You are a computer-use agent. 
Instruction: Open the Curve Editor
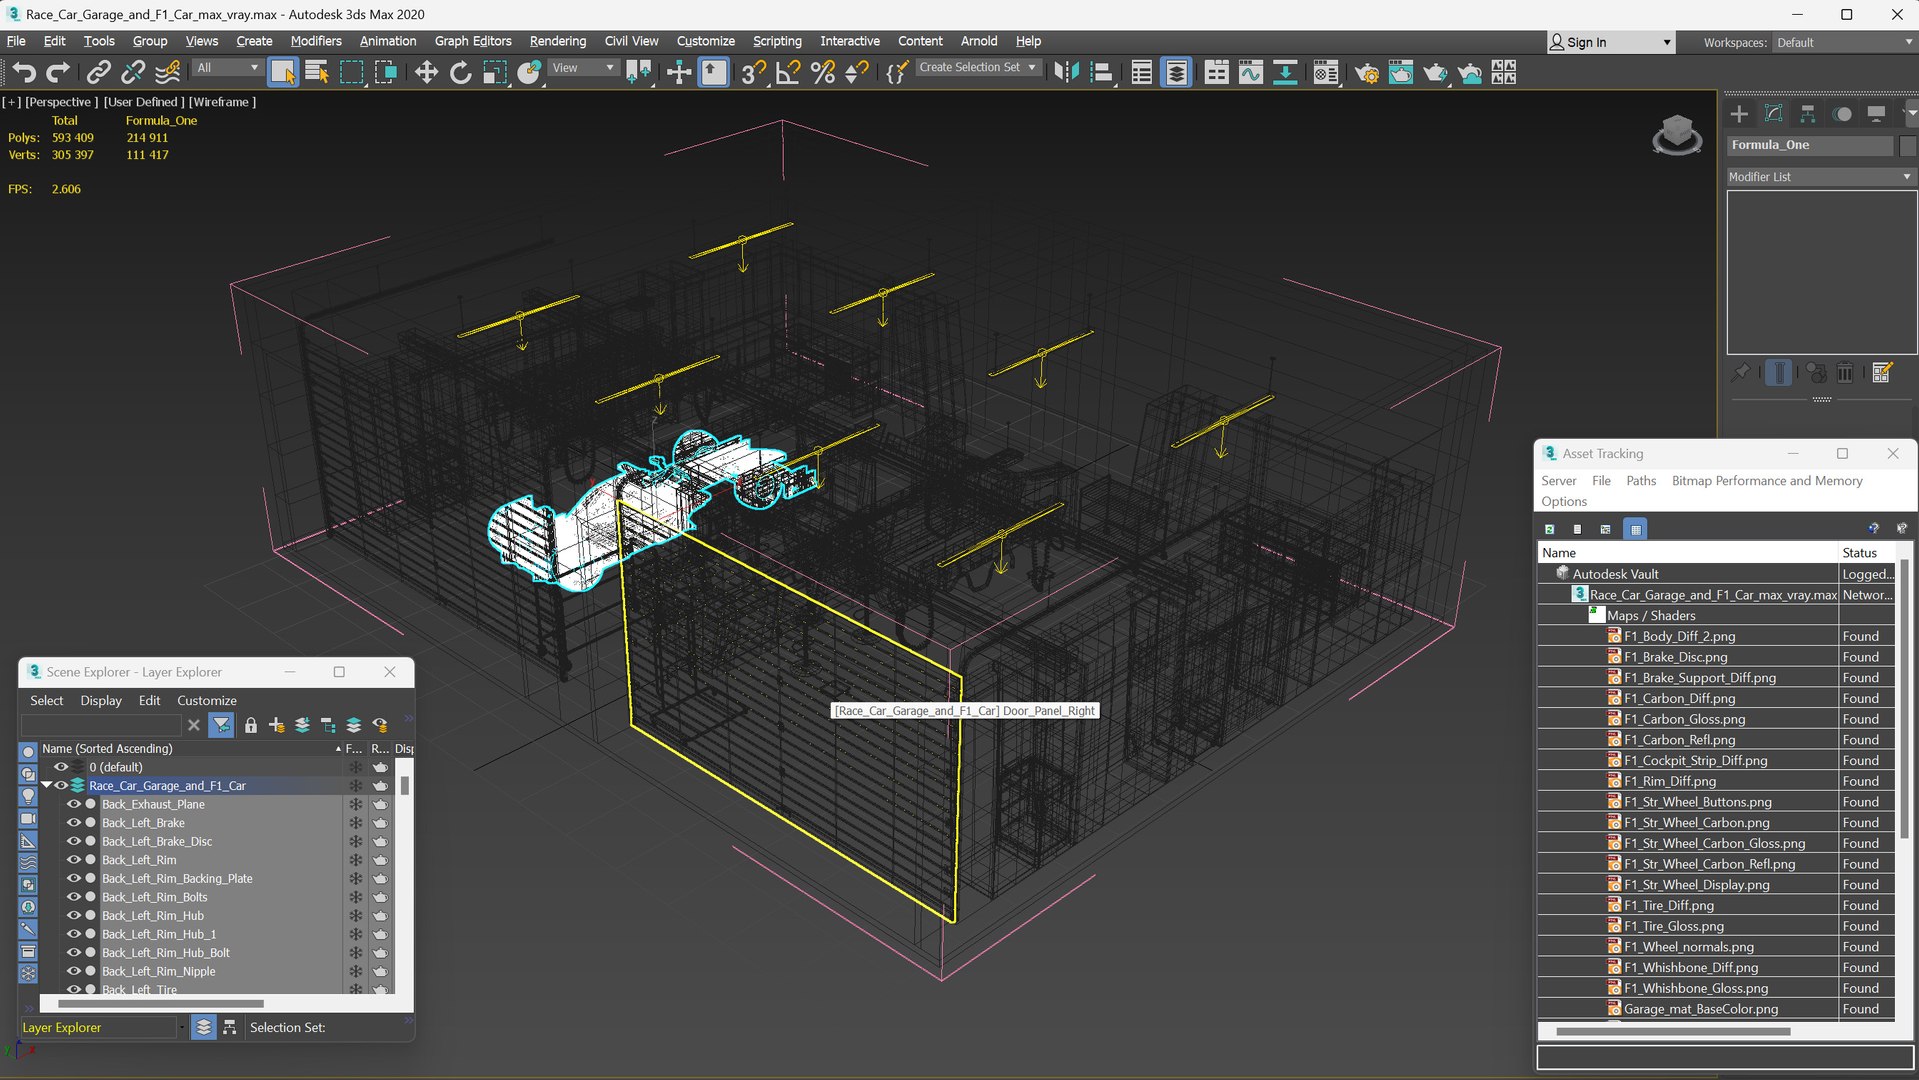[x=1250, y=72]
